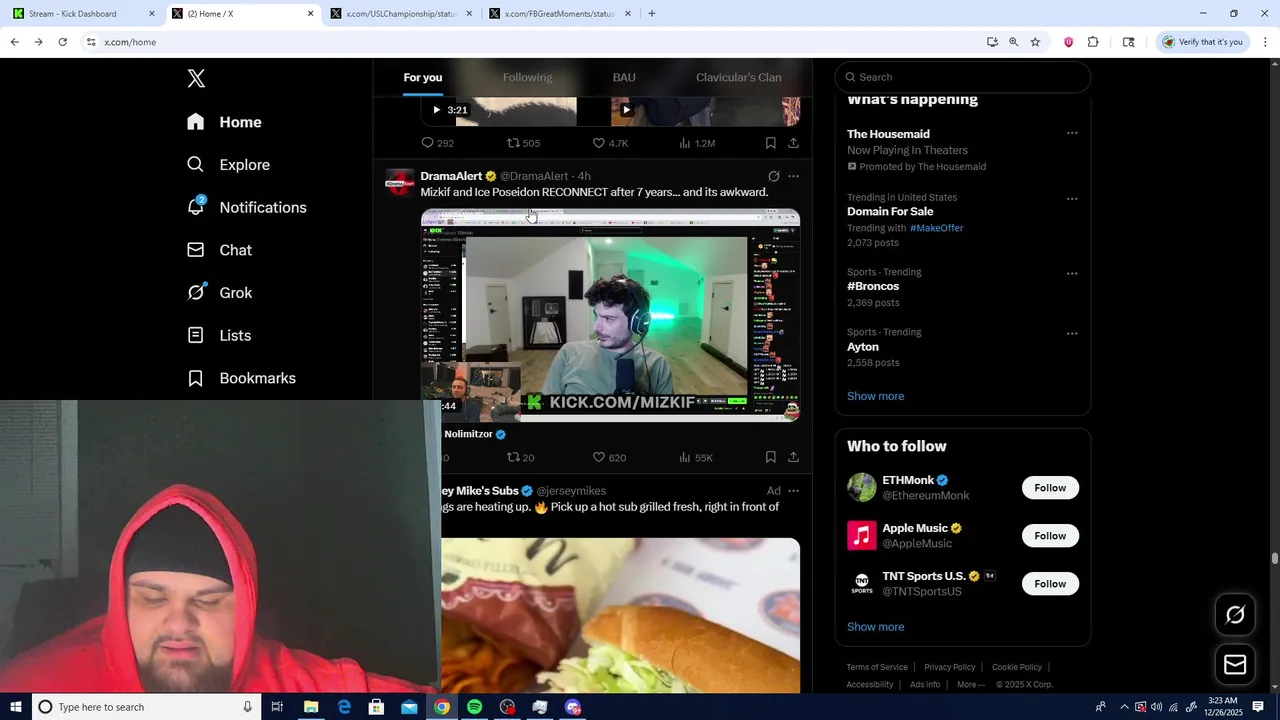Show more in Who to follow

(x=875, y=627)
